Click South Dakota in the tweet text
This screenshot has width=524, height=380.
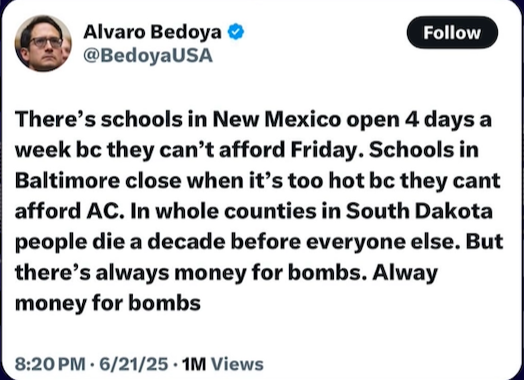419,211
